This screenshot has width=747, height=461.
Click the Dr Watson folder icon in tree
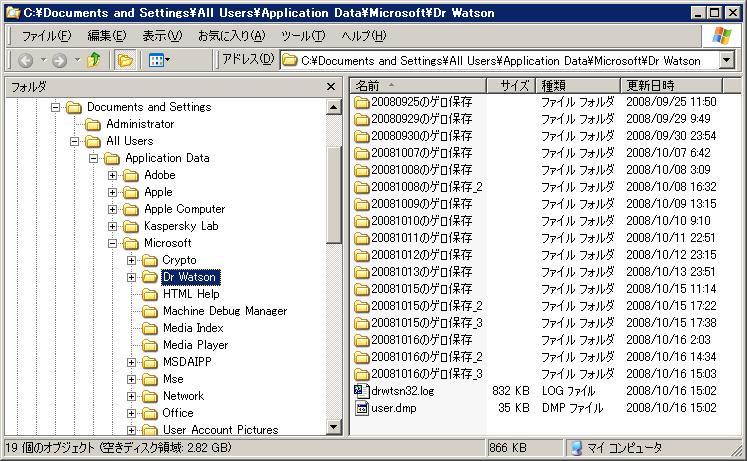pyautogui.click(x=150, y=277)
